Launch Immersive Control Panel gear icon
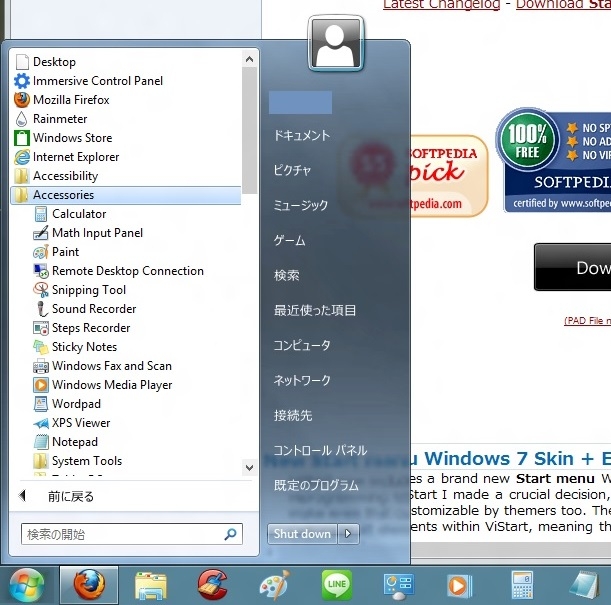This screenshot has width=611, height=605. click(22, 81)
